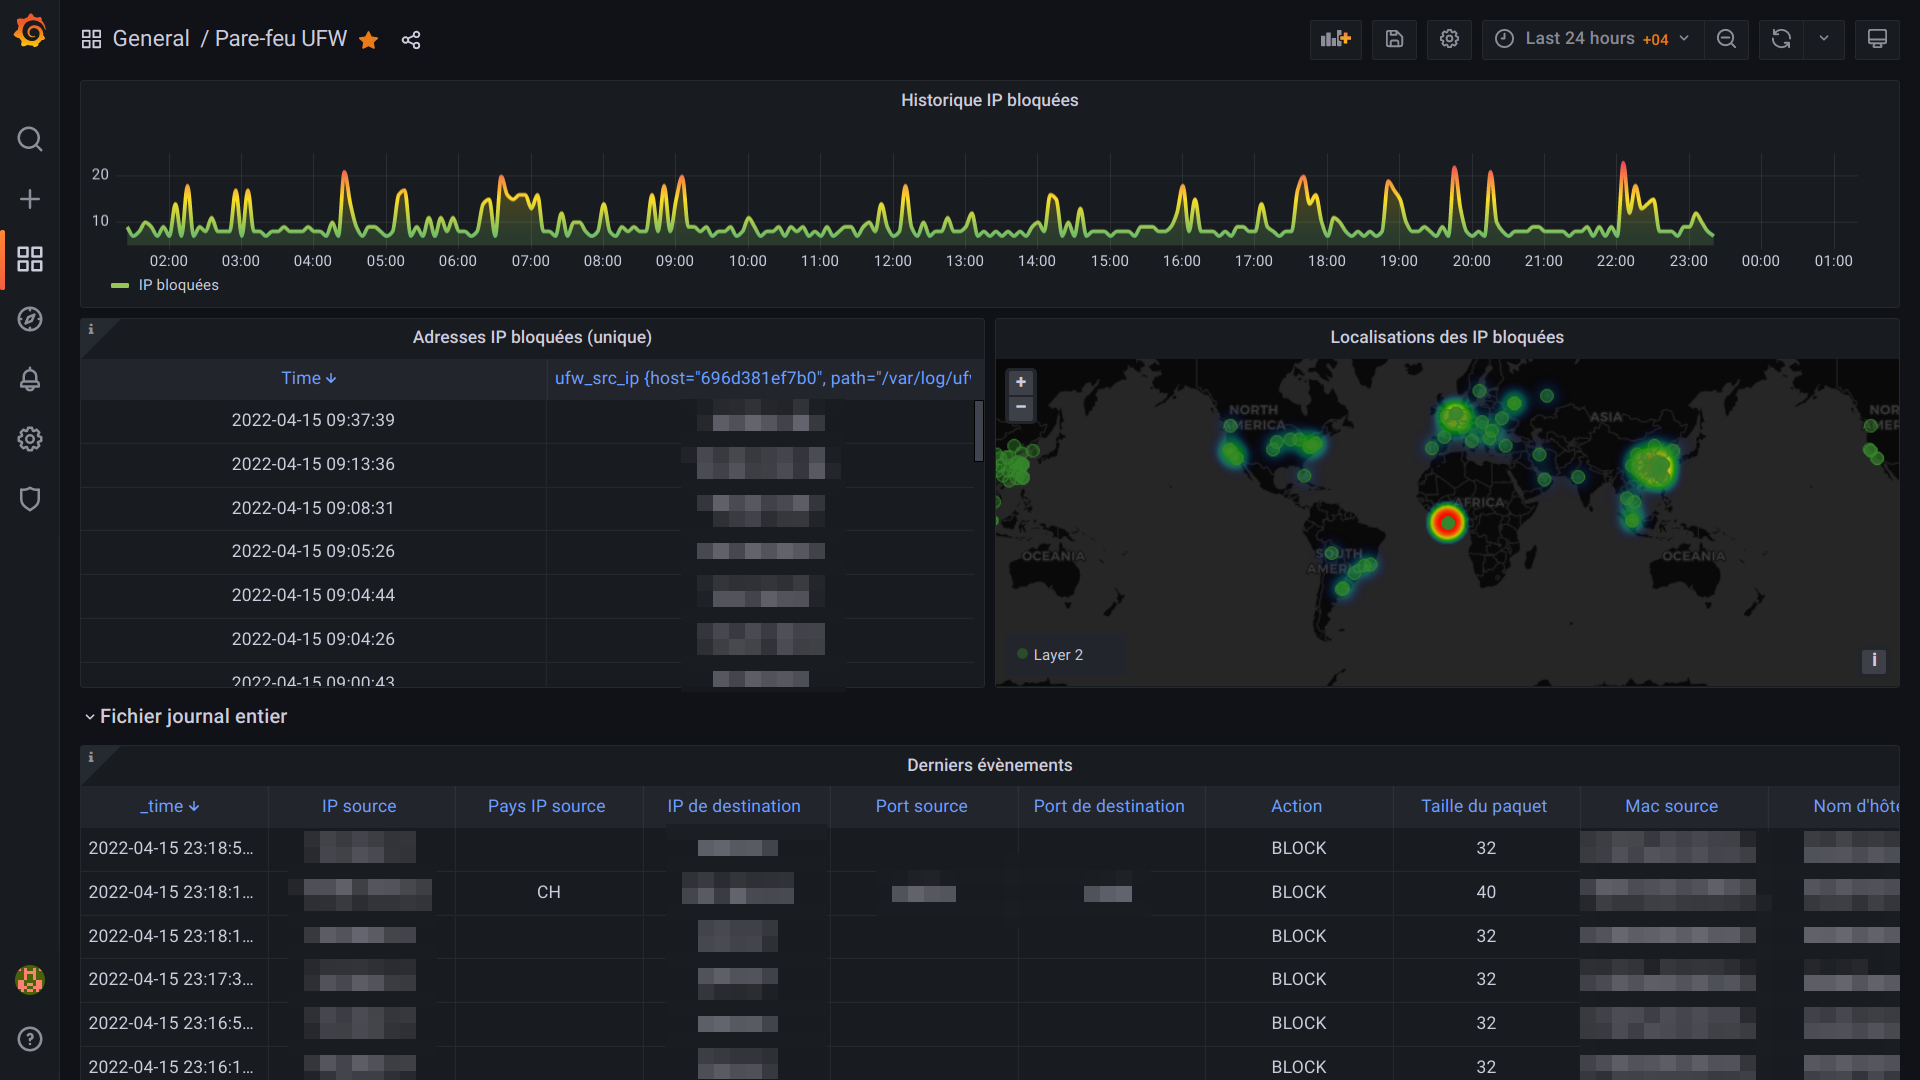Save the dashboard with disk icon
This screenshot has width=1920, height=1080.
[1394, 39]
